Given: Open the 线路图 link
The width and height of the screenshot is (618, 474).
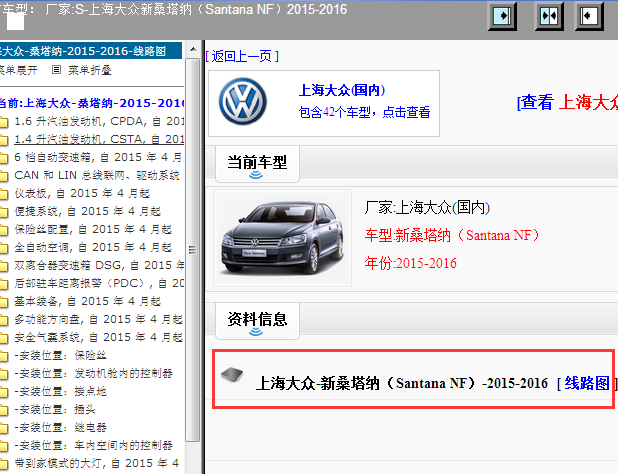Looking at the screenshot, I should tap(587, 383).
